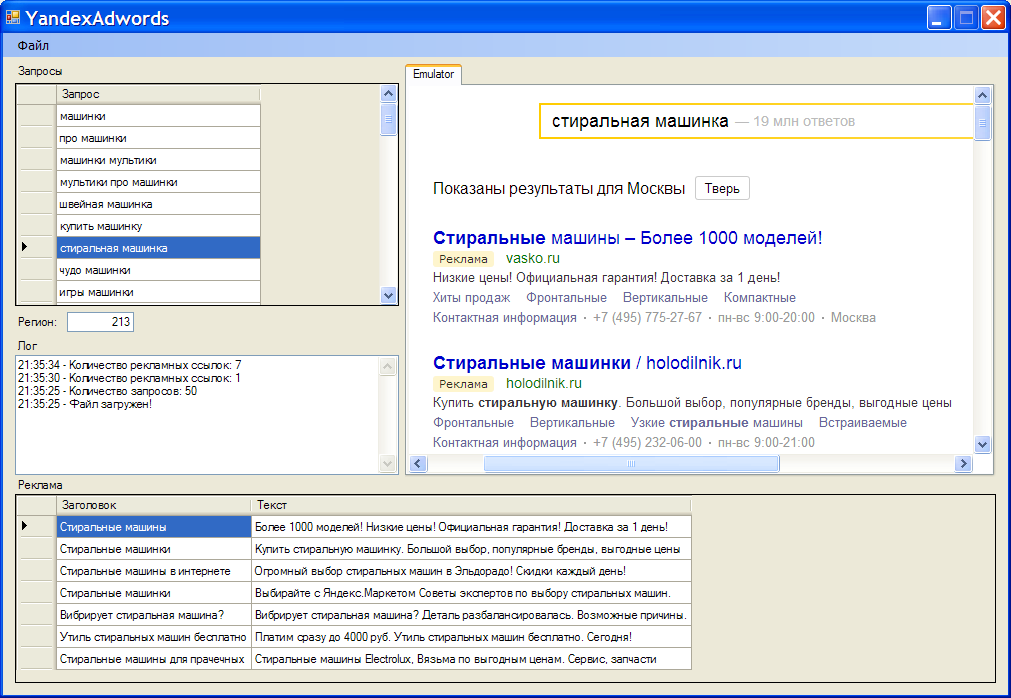Select the 'про машинки' query row
The width and height of the screenshot is (1011, 698).
click(x=158, y=138)
